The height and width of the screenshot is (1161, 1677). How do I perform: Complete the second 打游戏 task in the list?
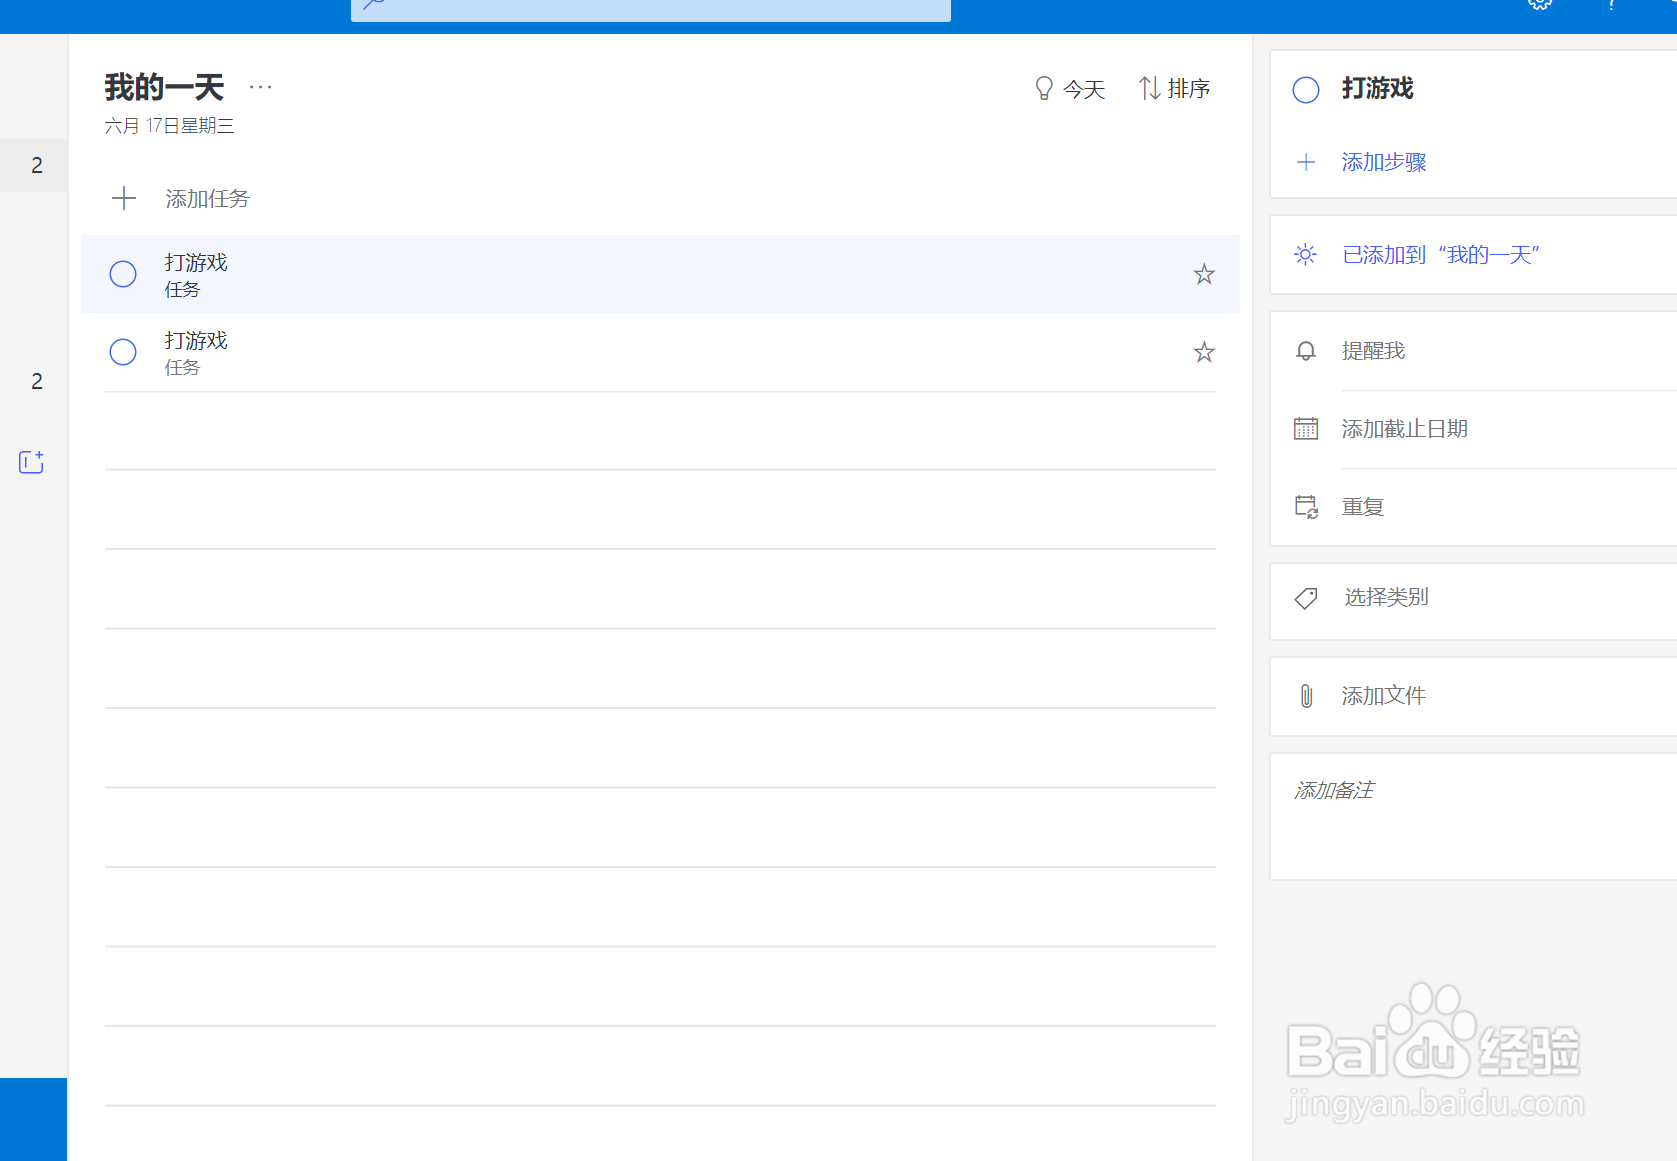point(123,352)
